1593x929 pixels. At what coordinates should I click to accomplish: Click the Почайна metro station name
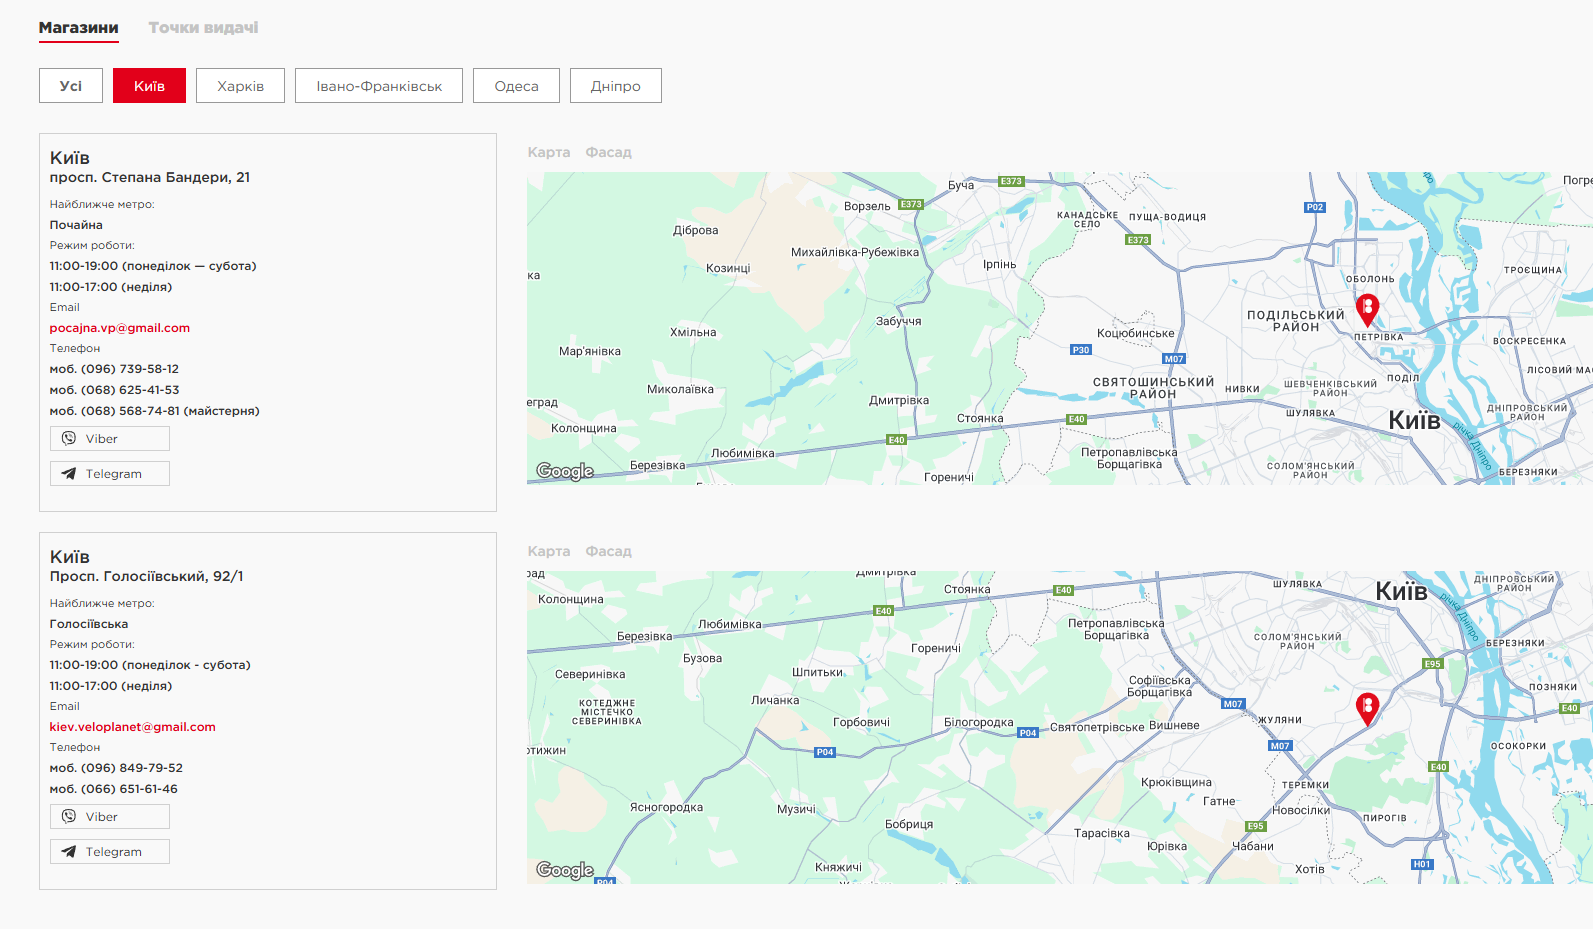coord(76,225)
